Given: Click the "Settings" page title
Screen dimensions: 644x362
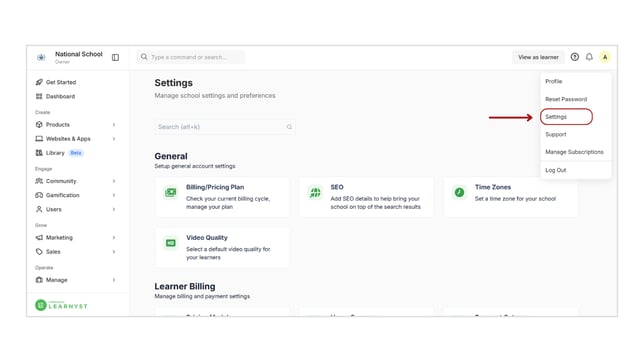Looking at the screenshot, I should click(173, 83).
